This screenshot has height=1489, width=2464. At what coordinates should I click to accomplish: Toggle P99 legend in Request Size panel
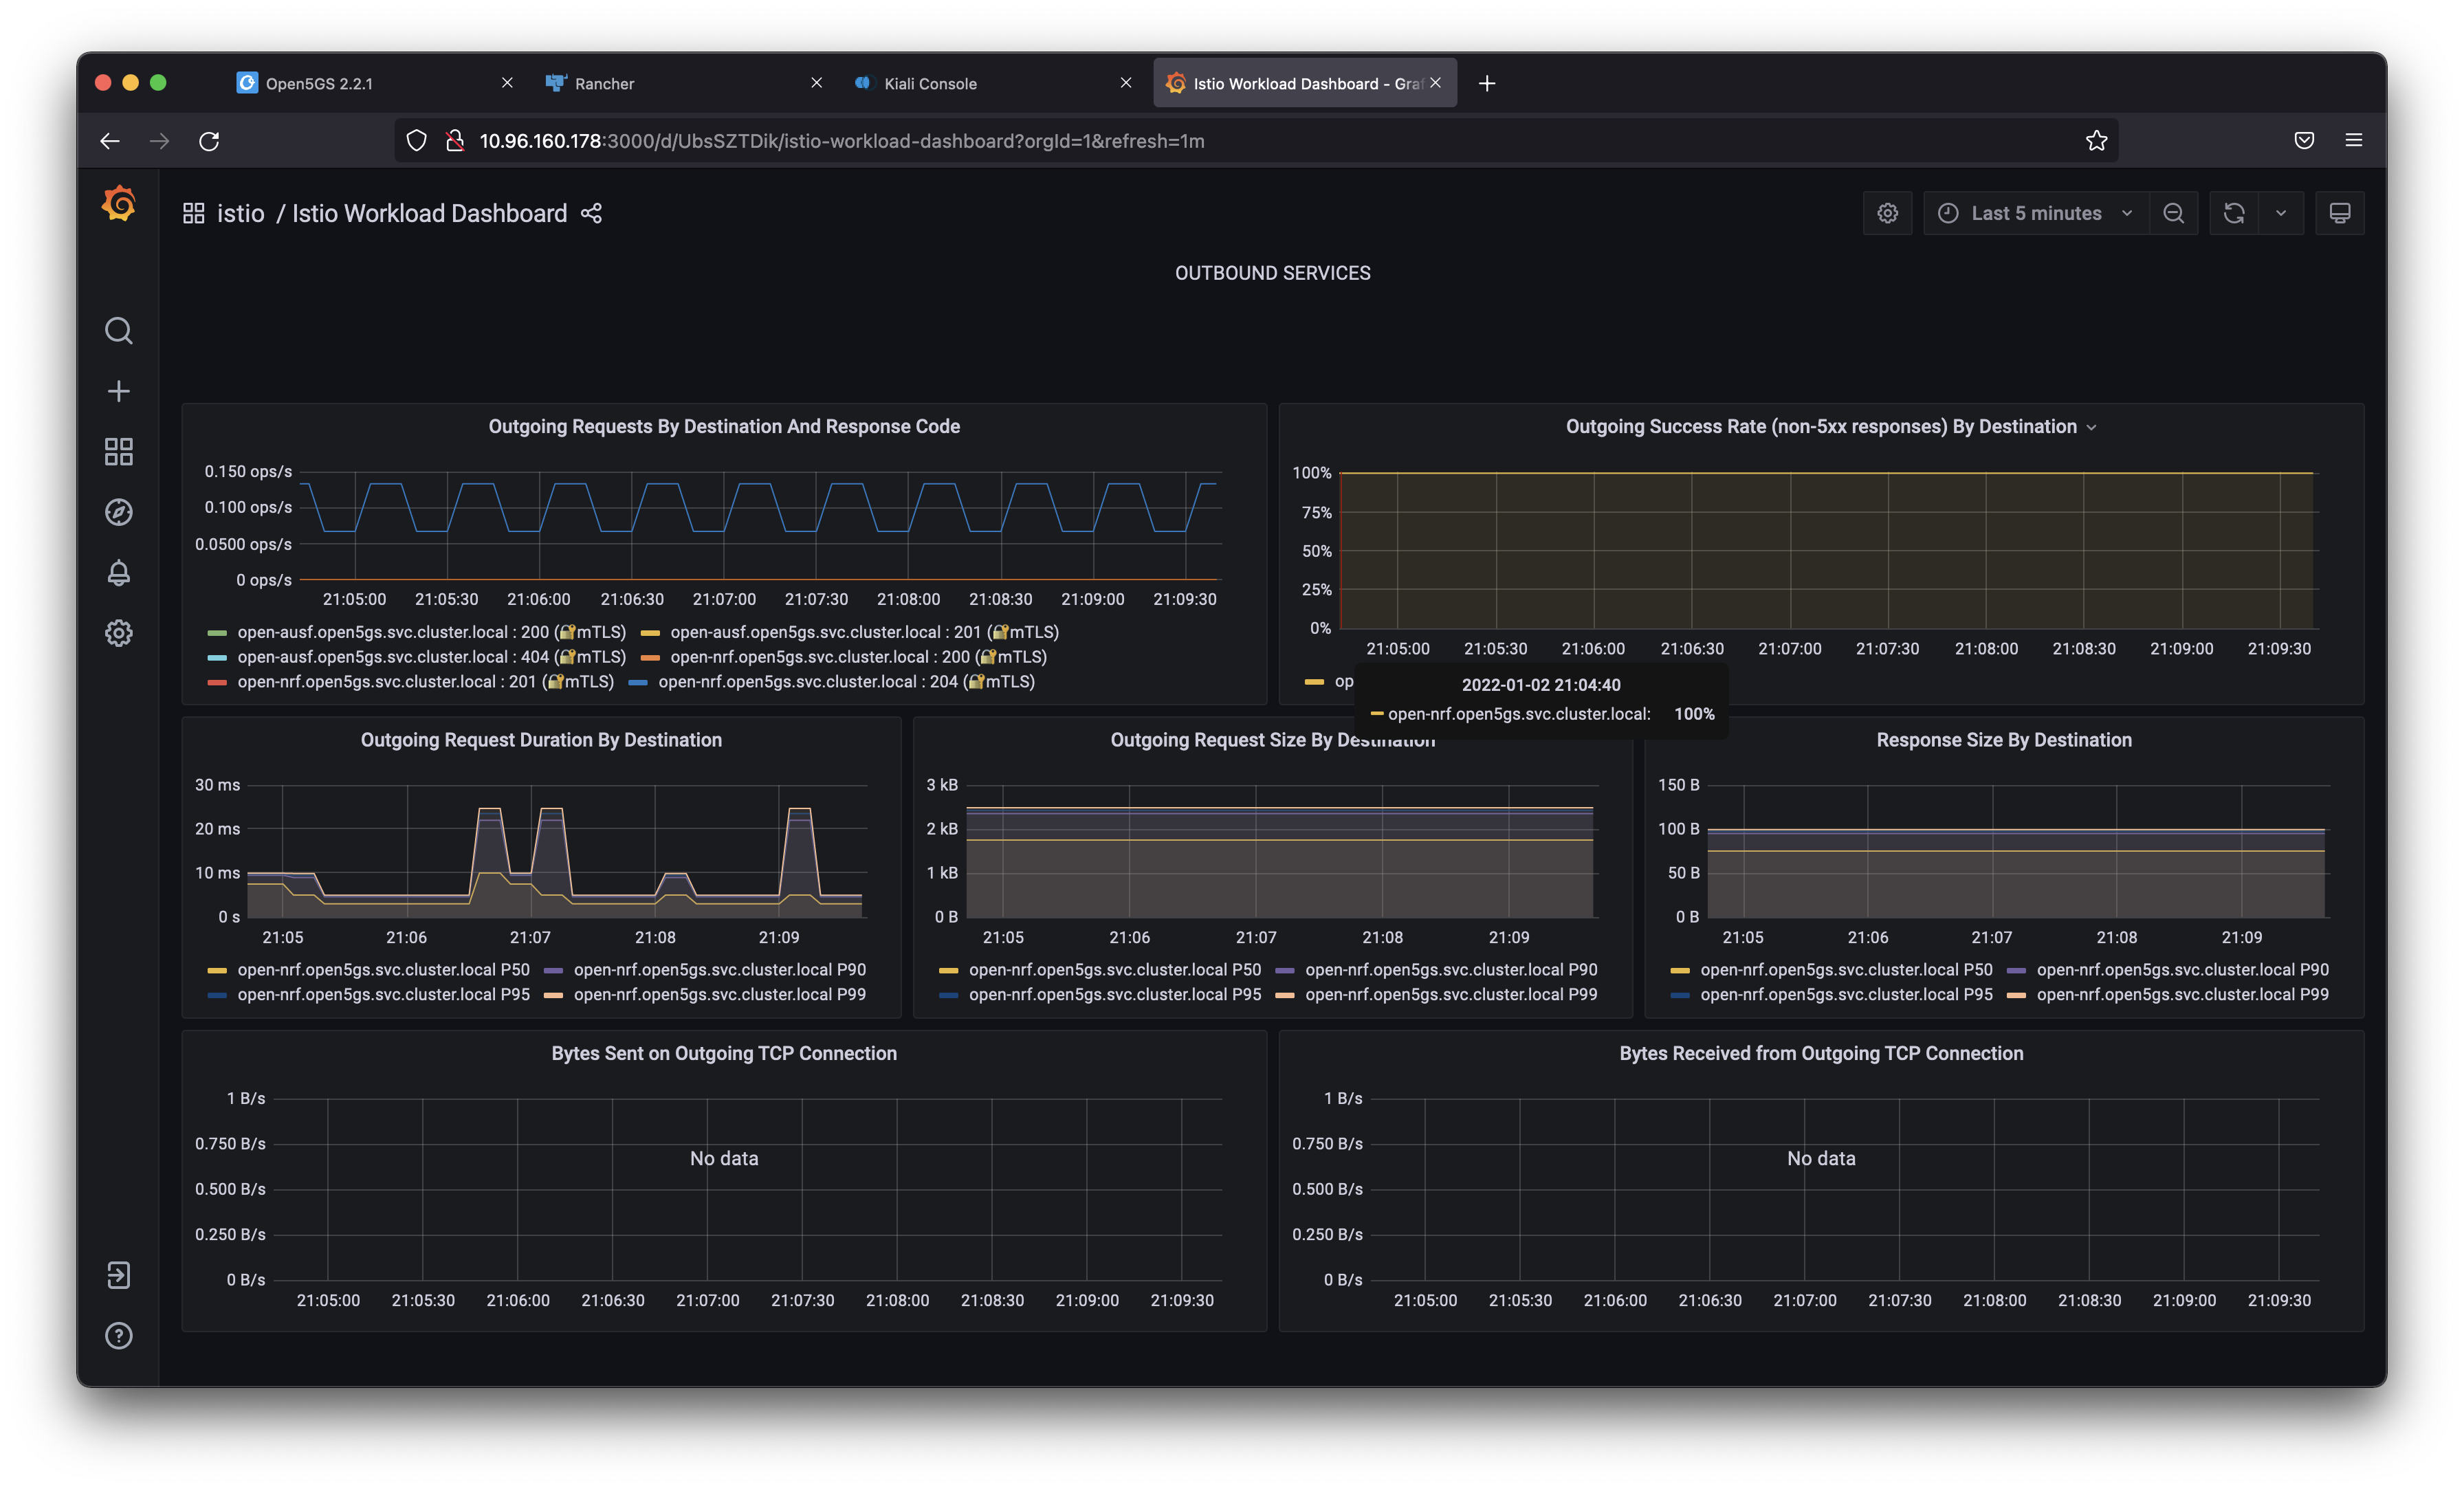pos(1451,995)
